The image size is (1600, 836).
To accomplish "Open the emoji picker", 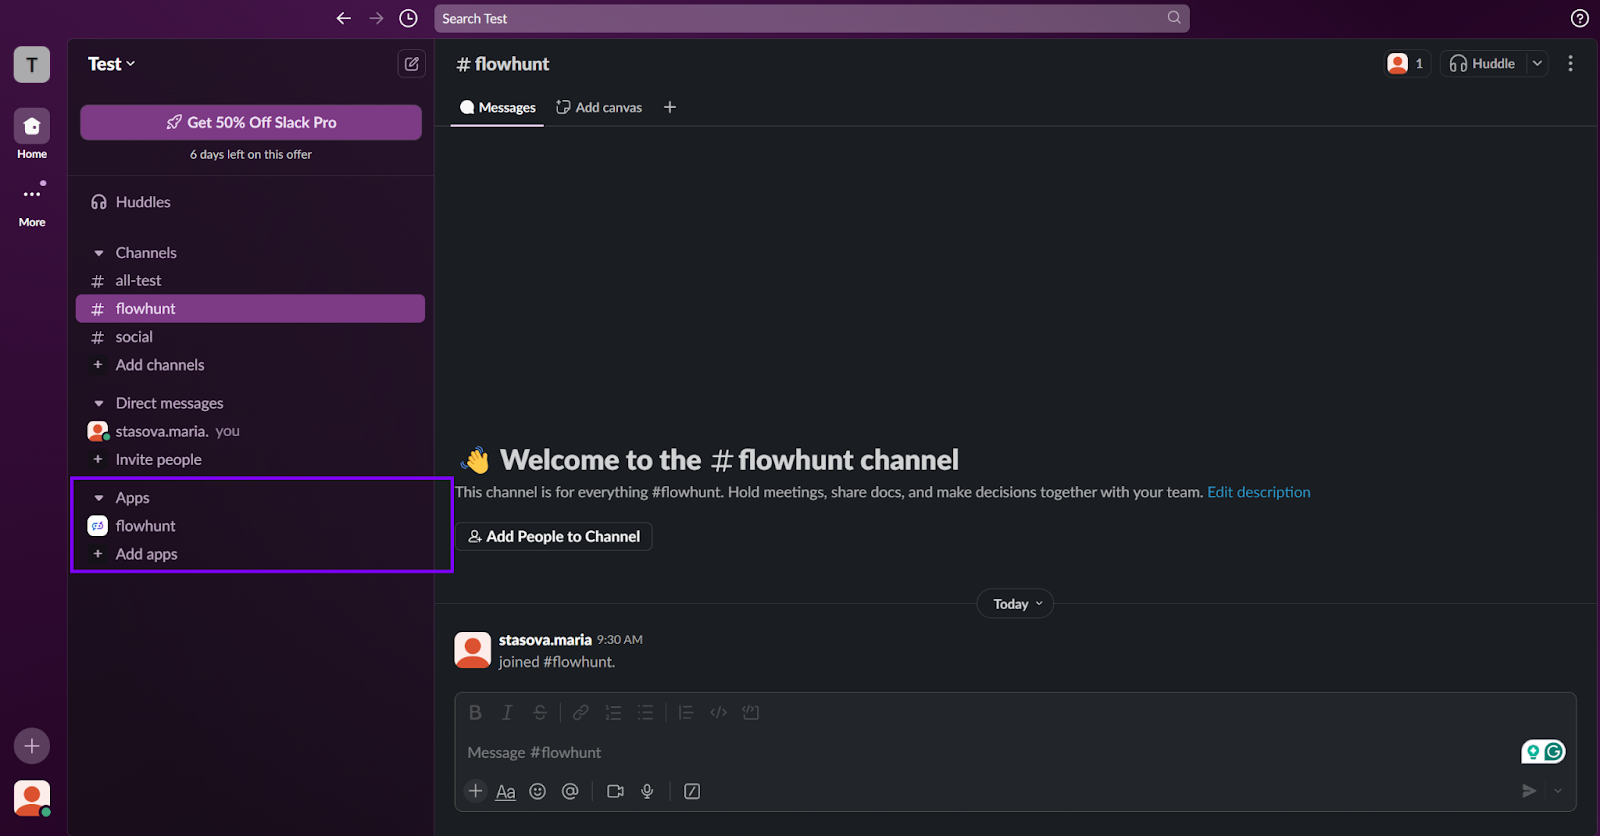I will click(538, 791).
